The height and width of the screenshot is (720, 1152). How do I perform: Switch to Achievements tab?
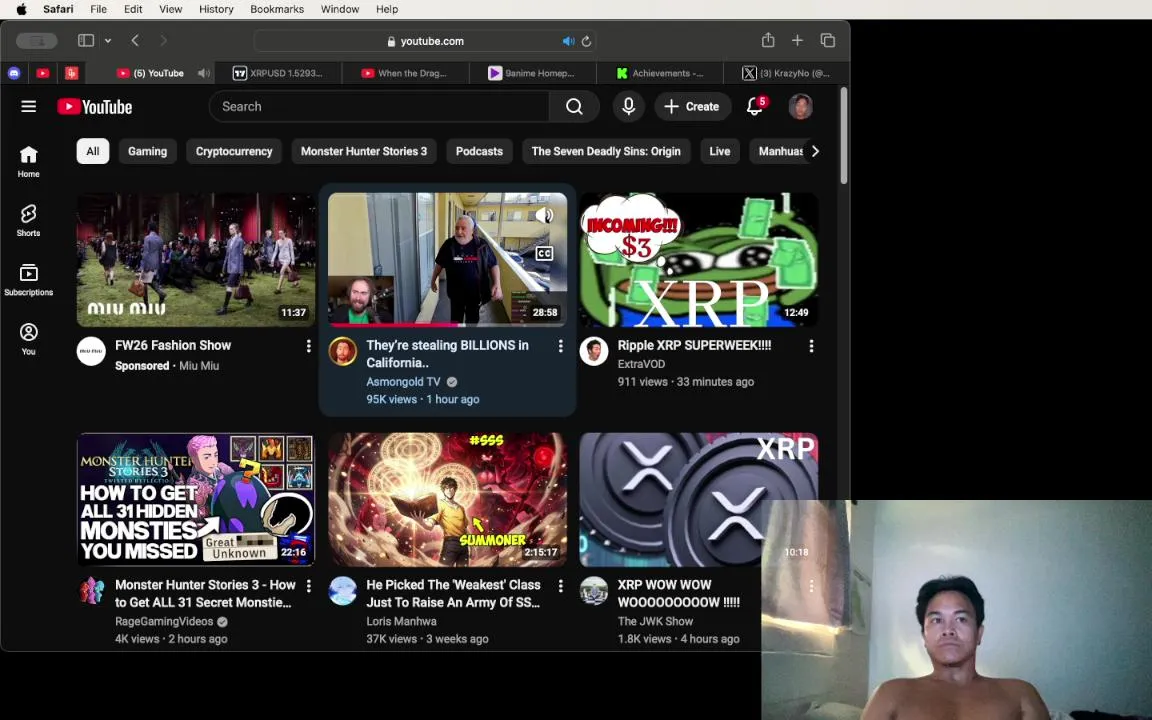point(659,73)
